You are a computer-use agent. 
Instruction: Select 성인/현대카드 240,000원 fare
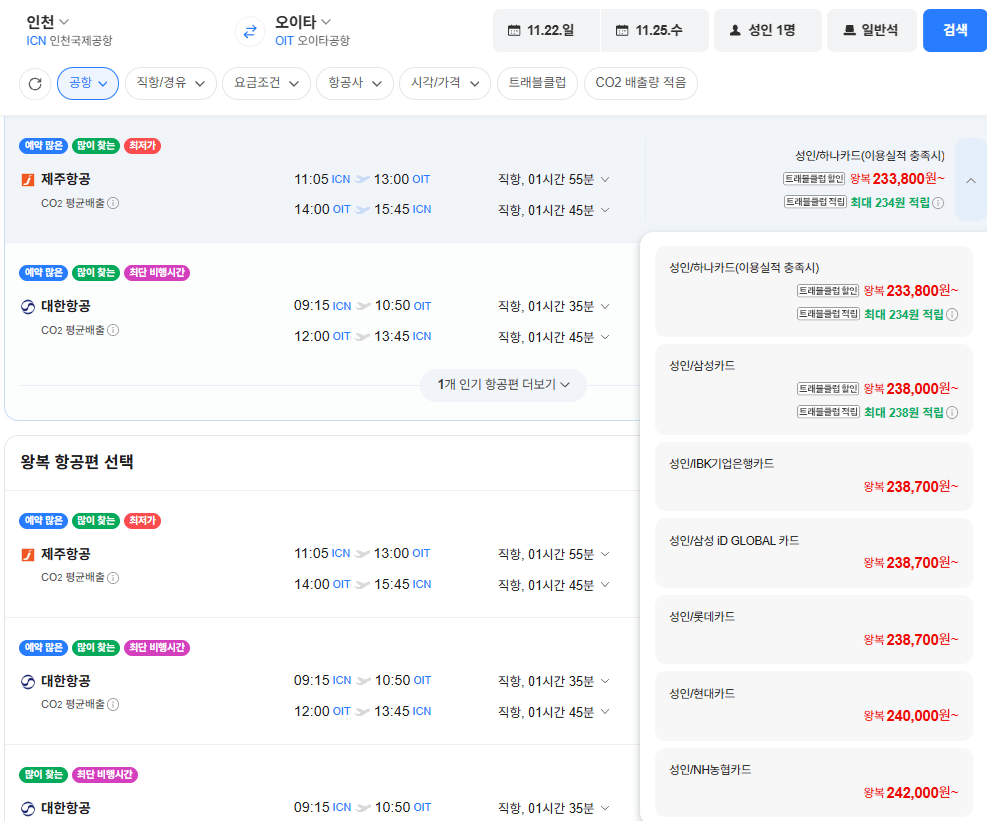click(x=814, y=706)
